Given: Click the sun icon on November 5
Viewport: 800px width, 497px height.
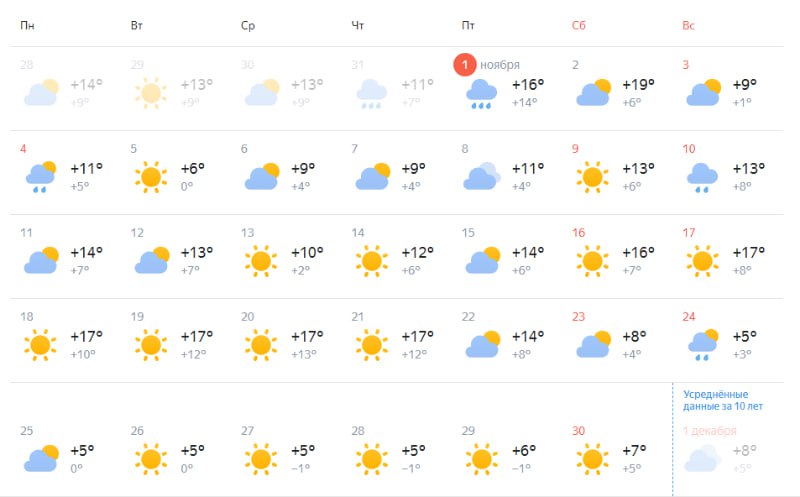Looking at the screenshot, I should (151, 177).
